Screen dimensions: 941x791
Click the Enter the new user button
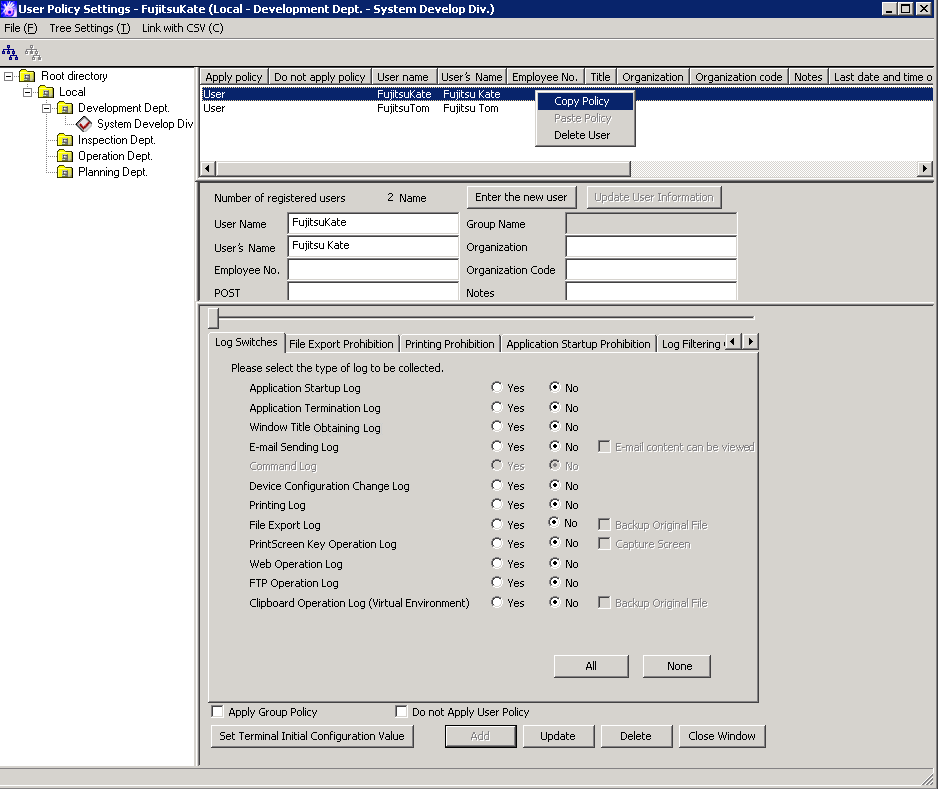pyautogui.click(x=521, y=197)
